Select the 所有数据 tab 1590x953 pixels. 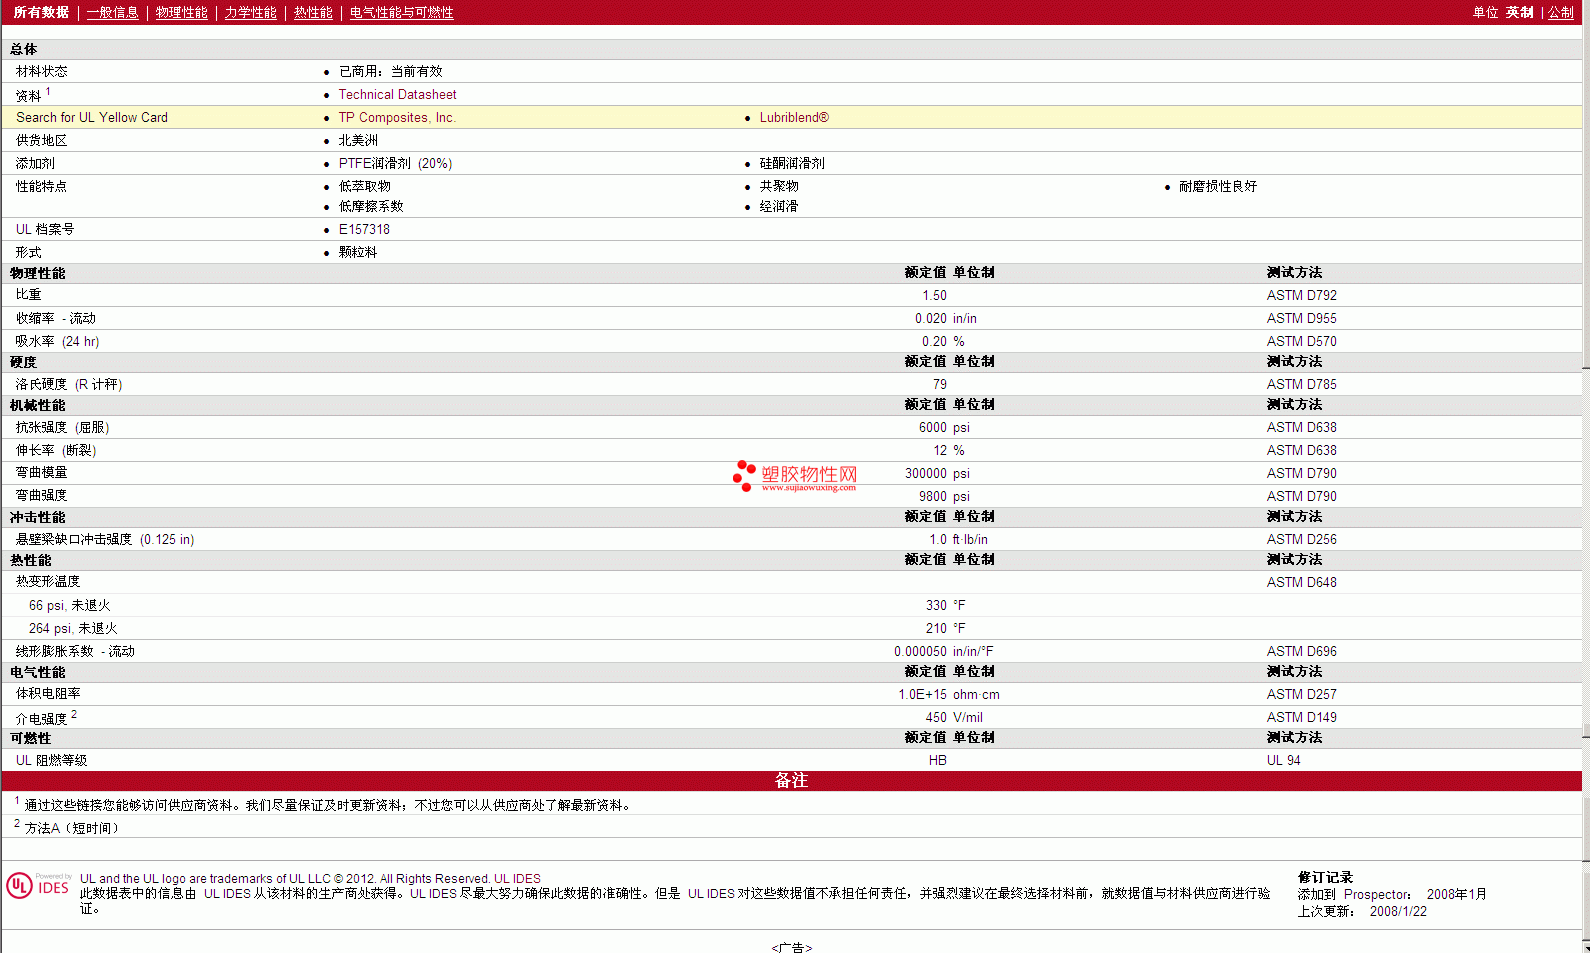tap(41, 13)
